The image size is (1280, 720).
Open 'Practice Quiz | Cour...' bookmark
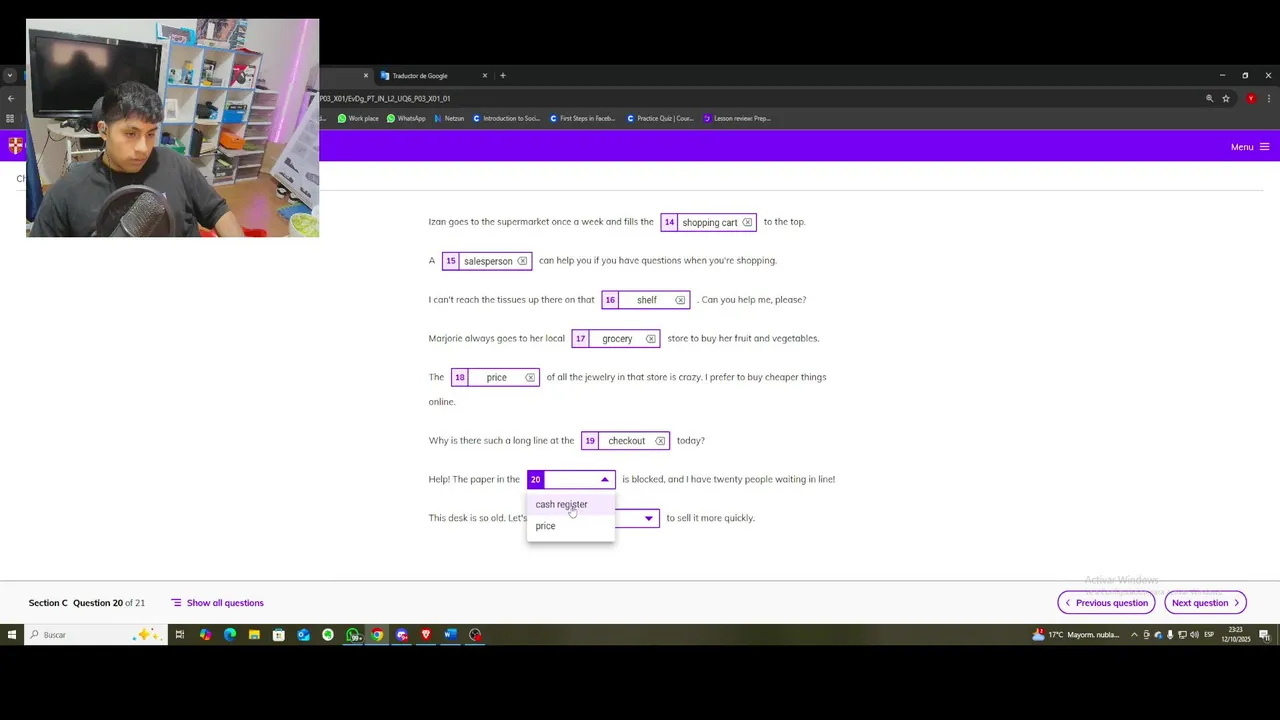click(660, 118)
